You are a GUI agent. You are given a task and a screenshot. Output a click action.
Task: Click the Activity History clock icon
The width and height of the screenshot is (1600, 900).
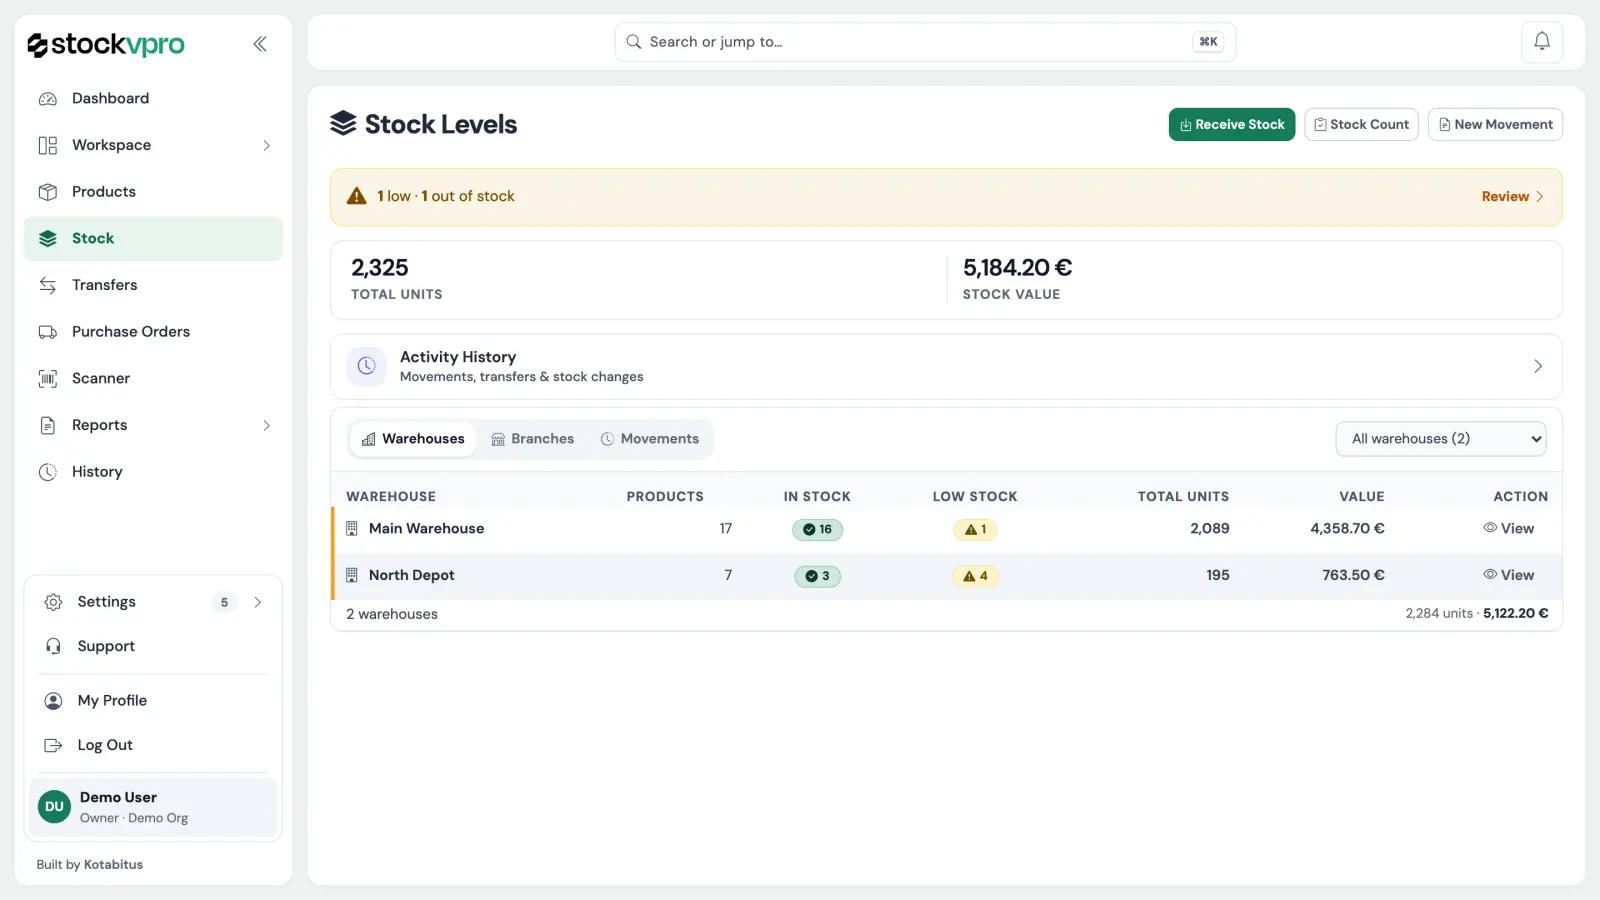pyautogui.click(x=367, y=367)
